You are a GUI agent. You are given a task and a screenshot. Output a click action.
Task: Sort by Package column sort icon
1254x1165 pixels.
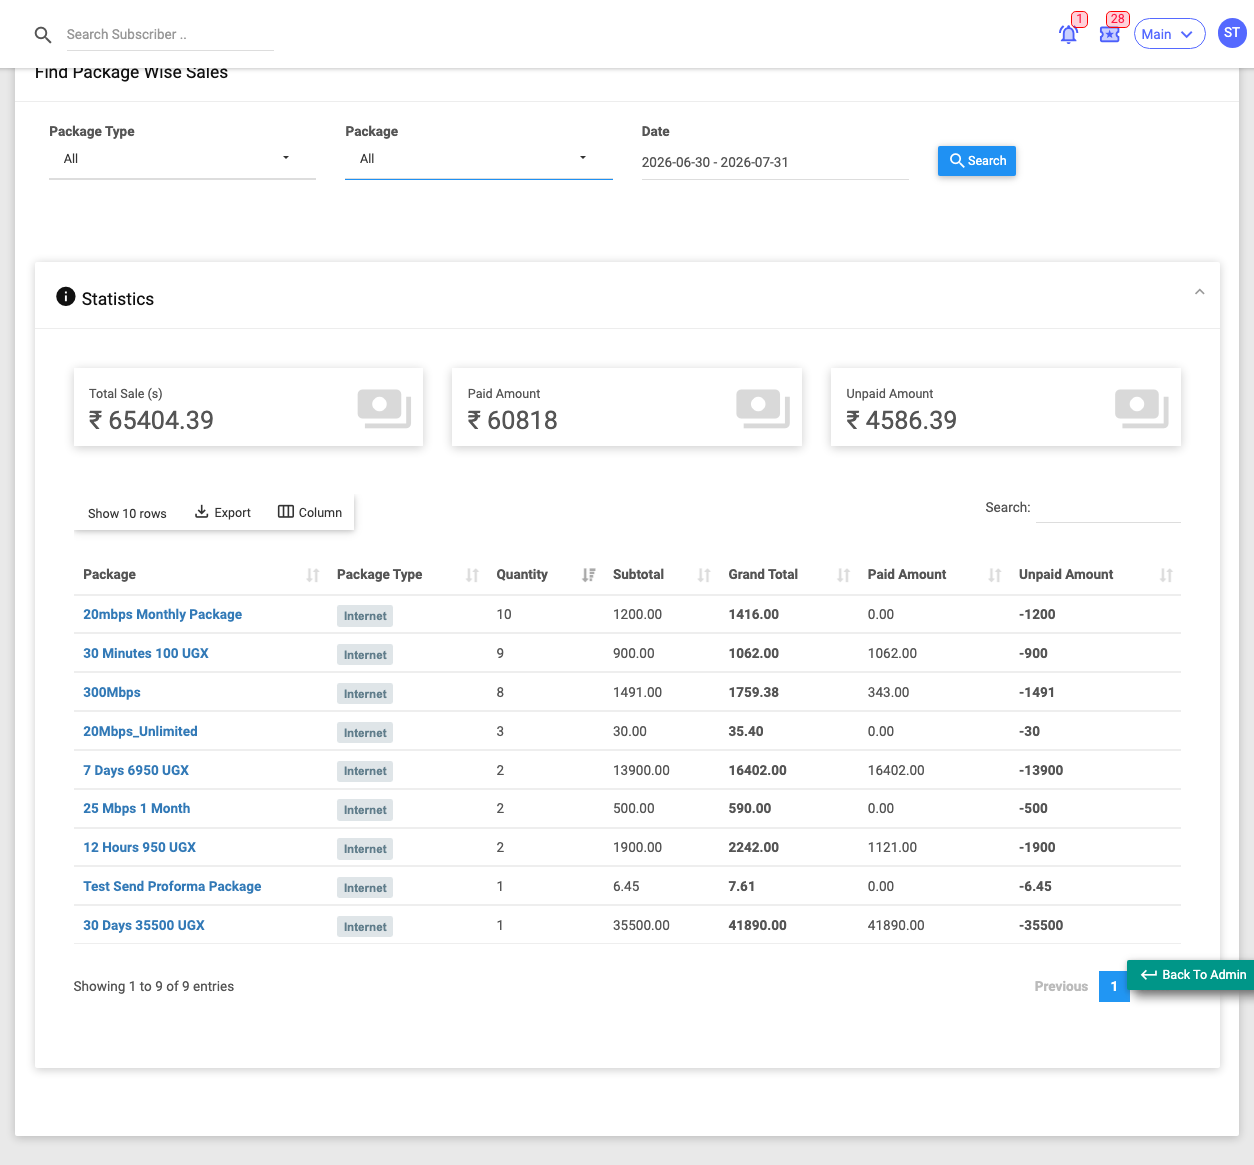[x=313, y=575]
